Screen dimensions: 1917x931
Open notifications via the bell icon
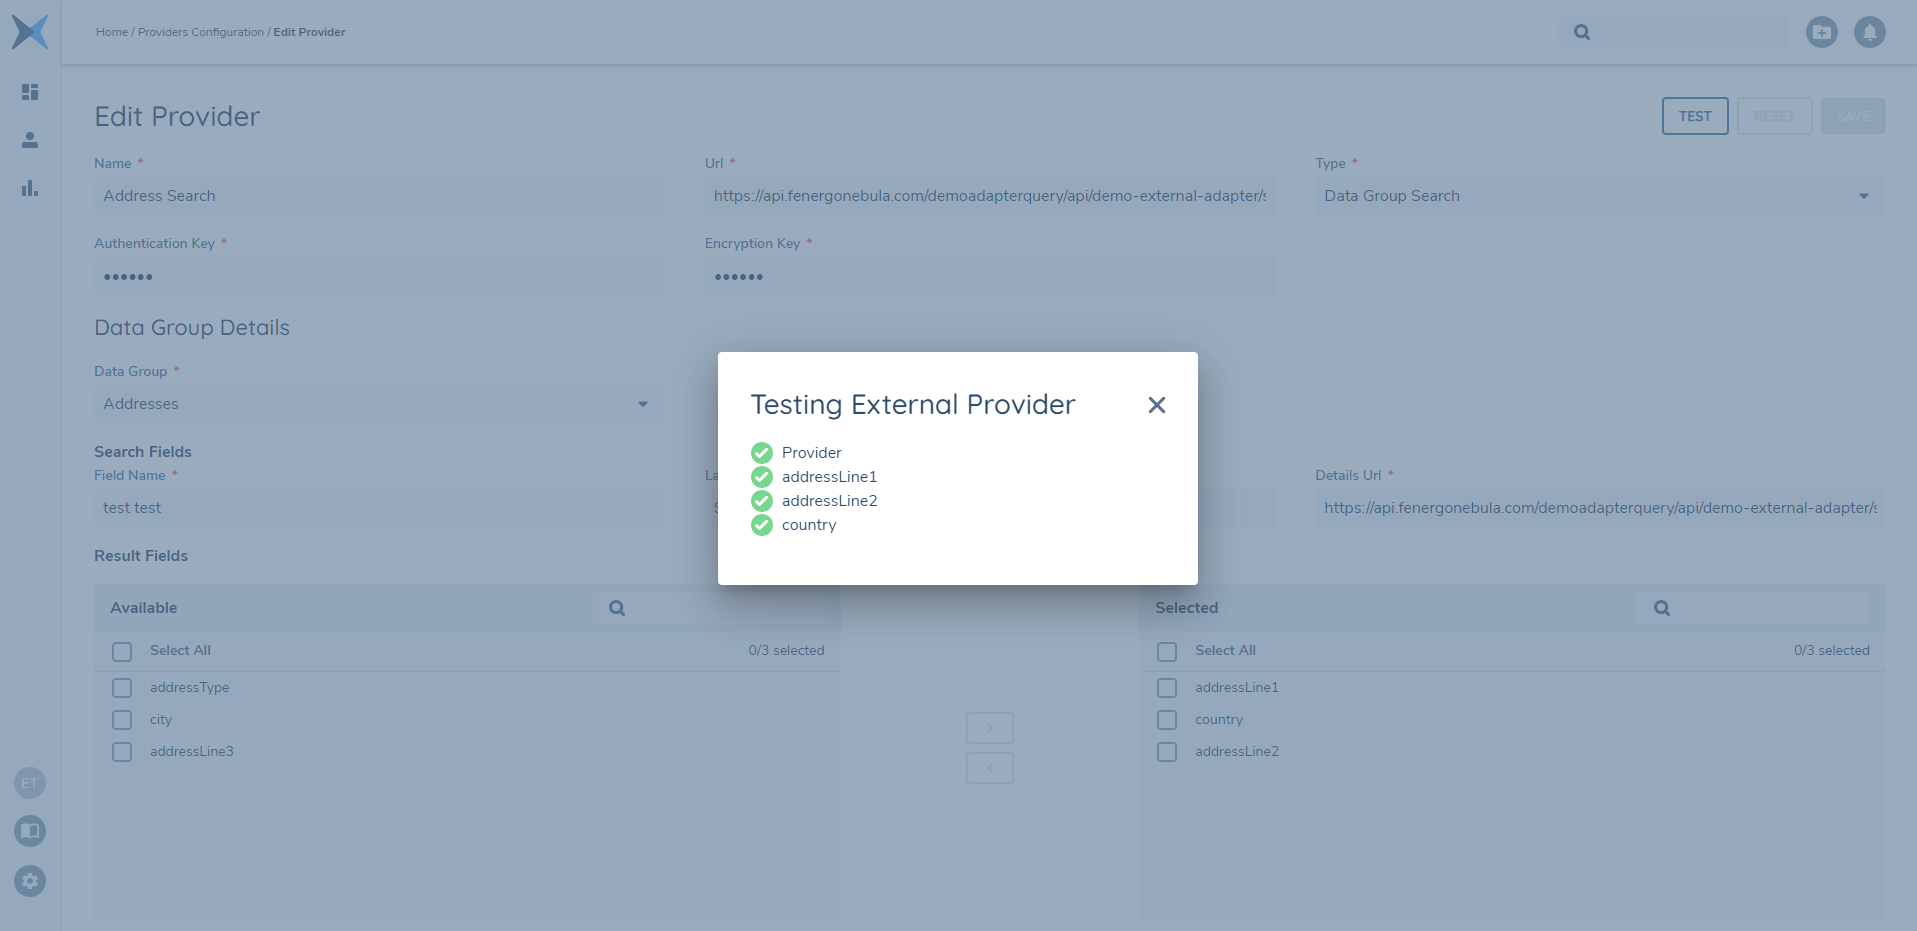pyautogui.click(x=1869, y=32)
